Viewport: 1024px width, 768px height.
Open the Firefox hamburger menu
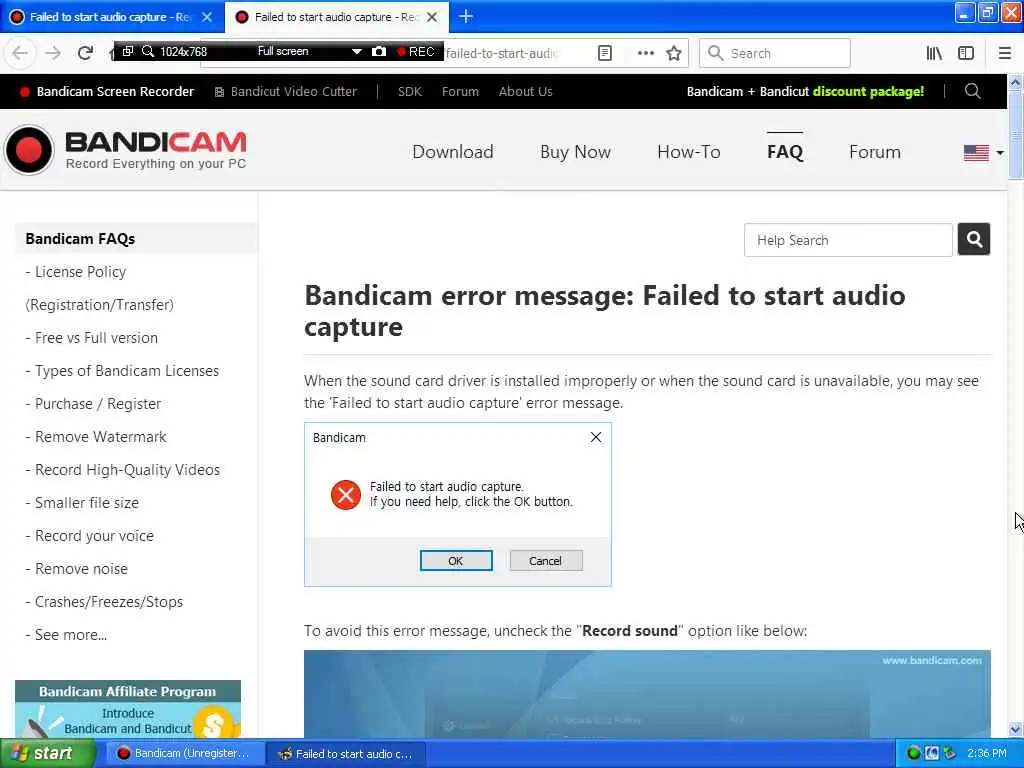pyautogui.click(x=1004, y=53)
